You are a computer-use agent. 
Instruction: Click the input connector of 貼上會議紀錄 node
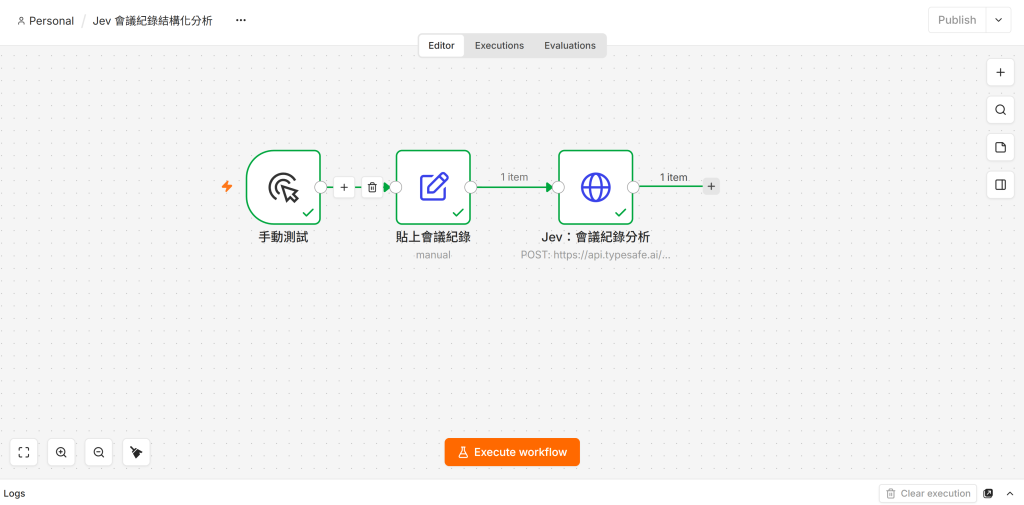[396, 187]
